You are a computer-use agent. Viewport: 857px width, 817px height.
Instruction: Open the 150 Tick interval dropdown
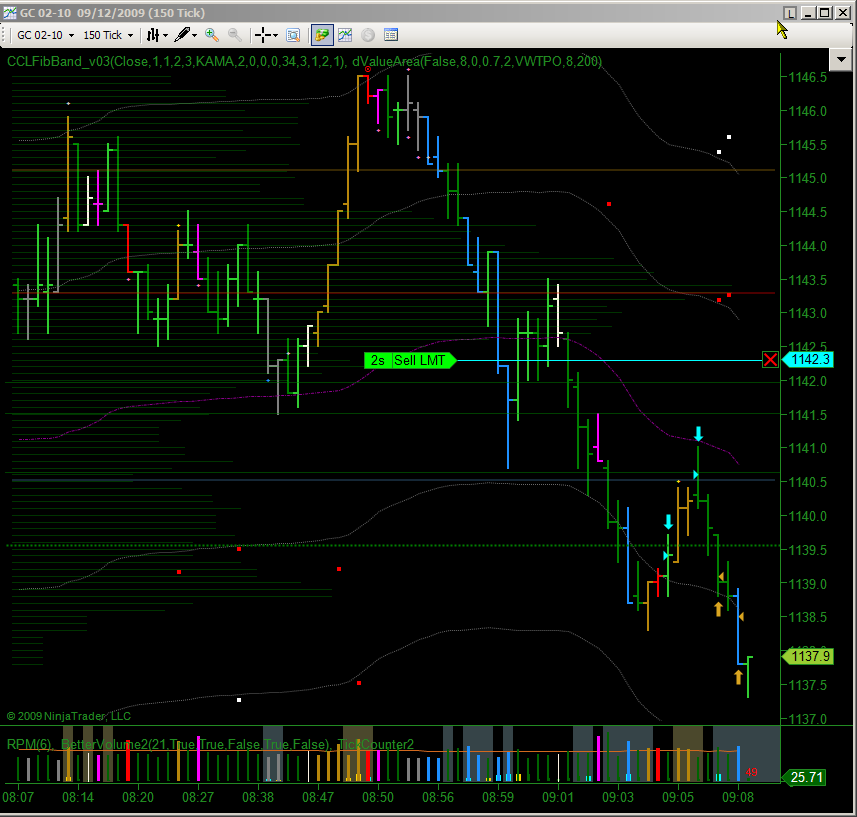tap(108, 36)
